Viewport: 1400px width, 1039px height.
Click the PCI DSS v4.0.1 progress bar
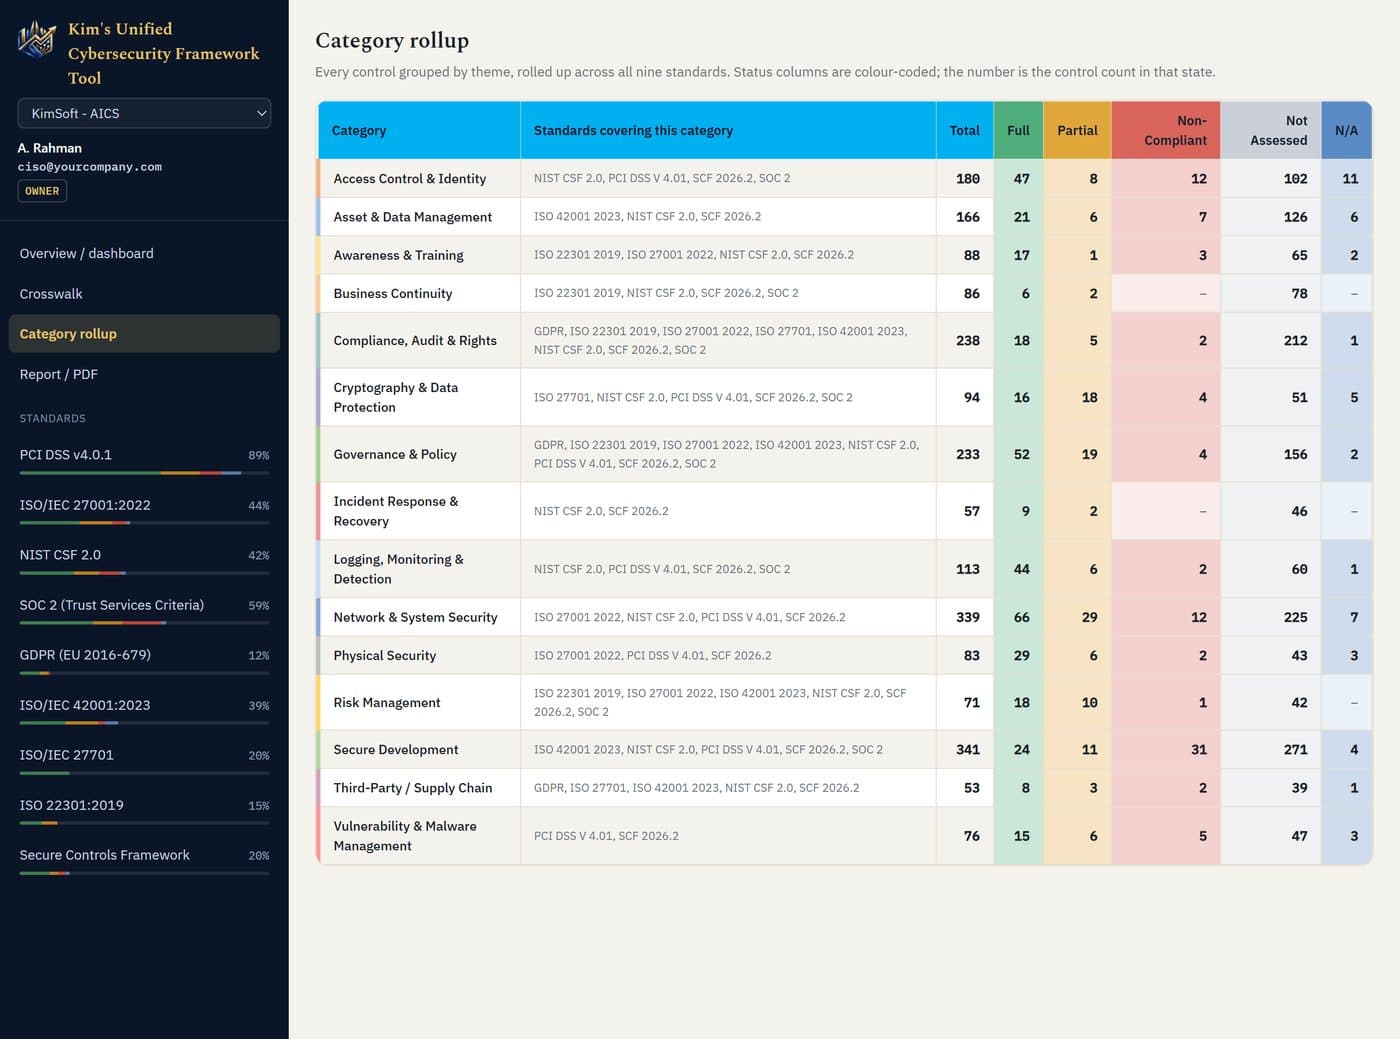(x=144, y=472)
